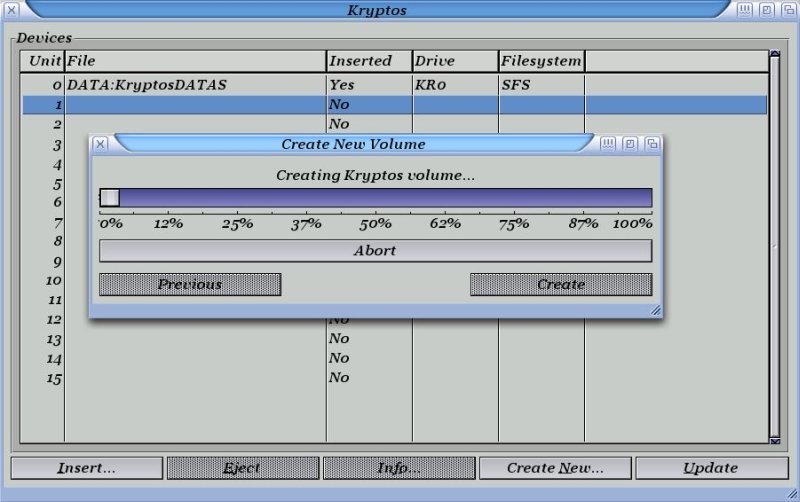Screen dimensions: 800x502
Task: Click rightmost gadget of Create New Volume dialog
Action: [651, 144]
